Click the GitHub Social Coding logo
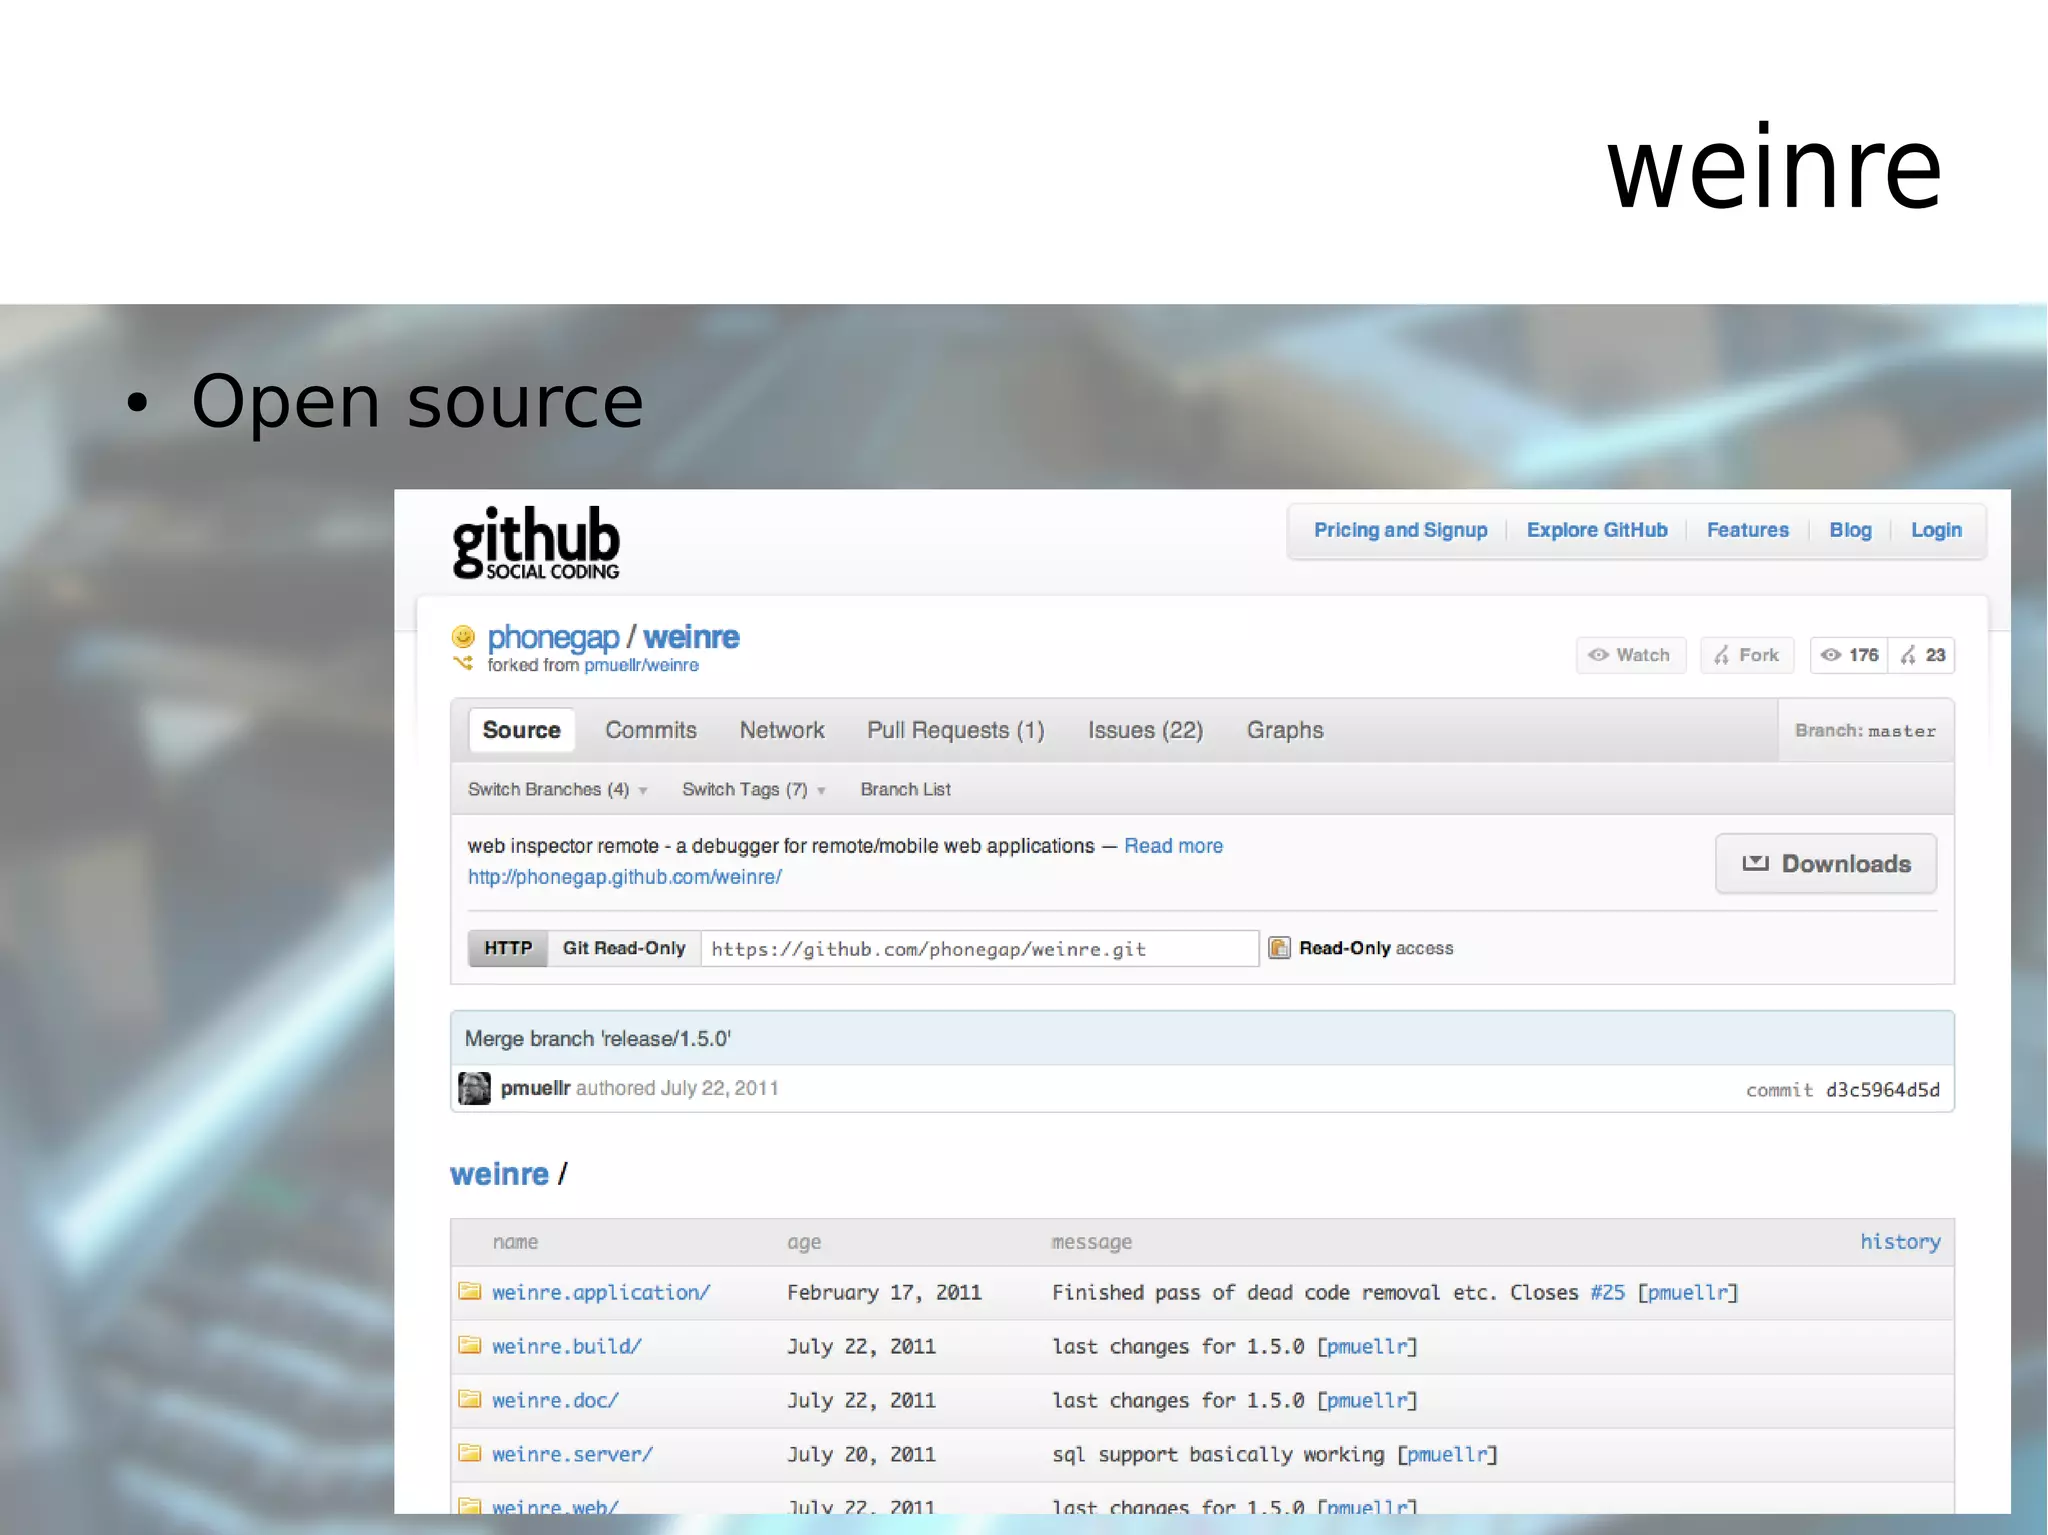This screenshot has width=2048, height=1535. 536,542
